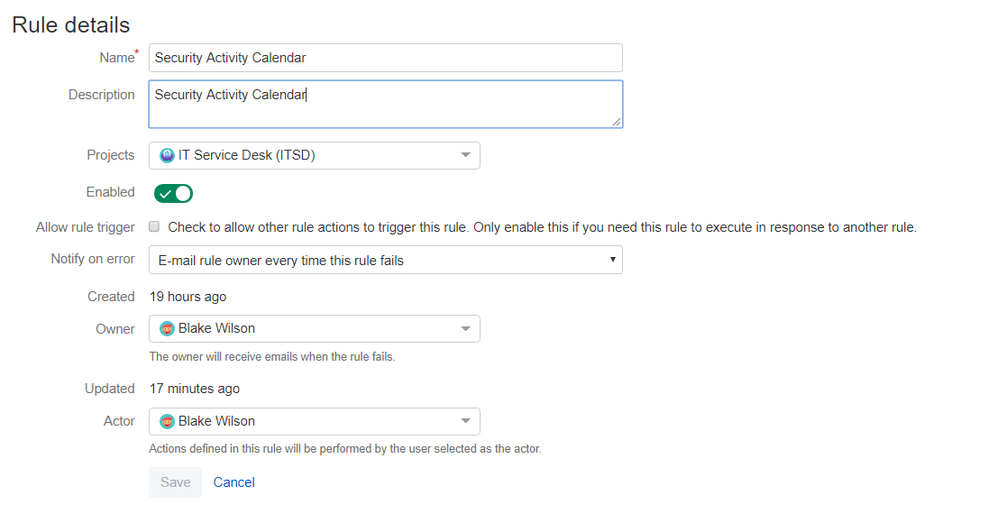Expand the Owner dropdown arrow
The height and width of the screenshot is (505, 998).
tap(465, 329)
